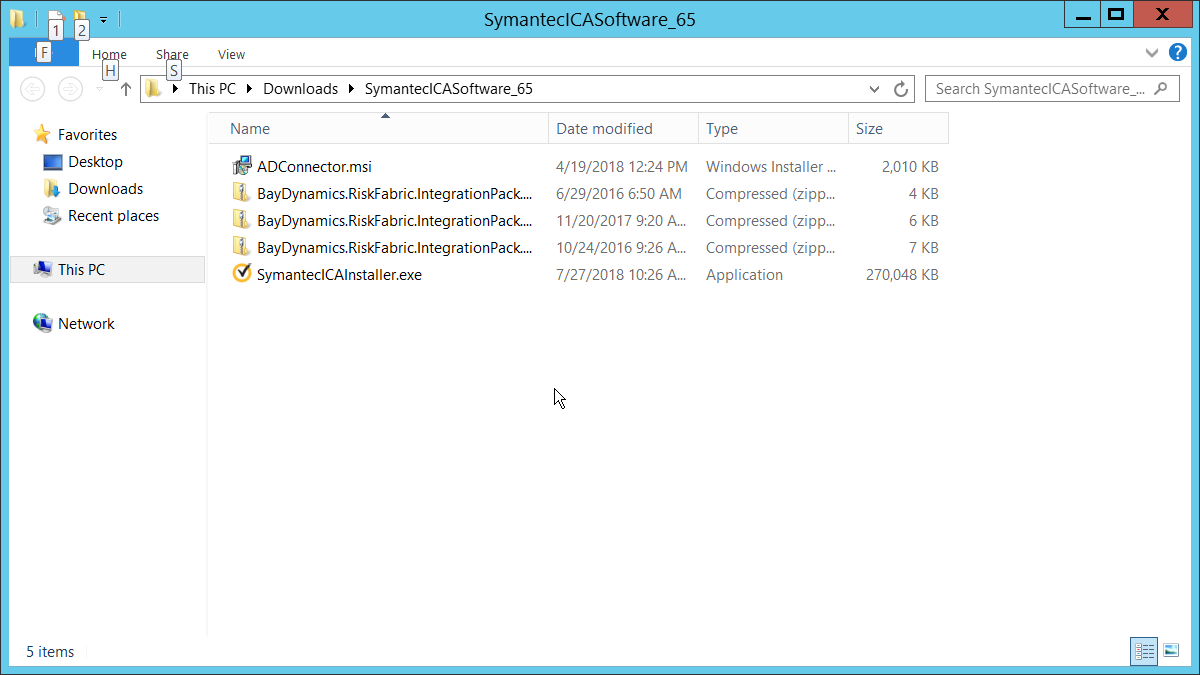Click the Search SymantecICASoftware input field

point(1040,89)
